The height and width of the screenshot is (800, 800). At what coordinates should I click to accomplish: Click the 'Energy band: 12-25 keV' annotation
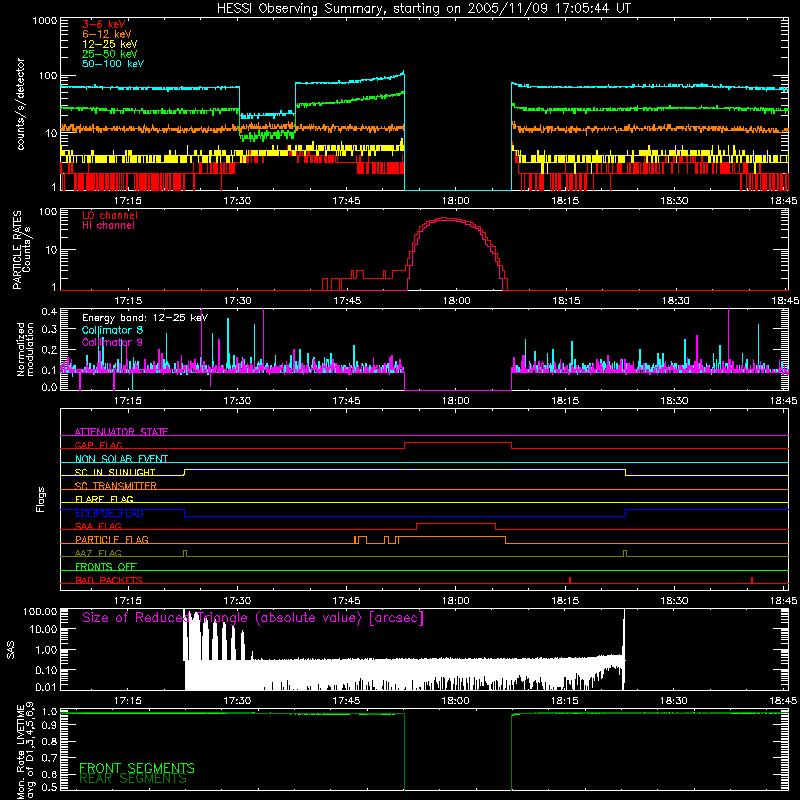point(145,318)
